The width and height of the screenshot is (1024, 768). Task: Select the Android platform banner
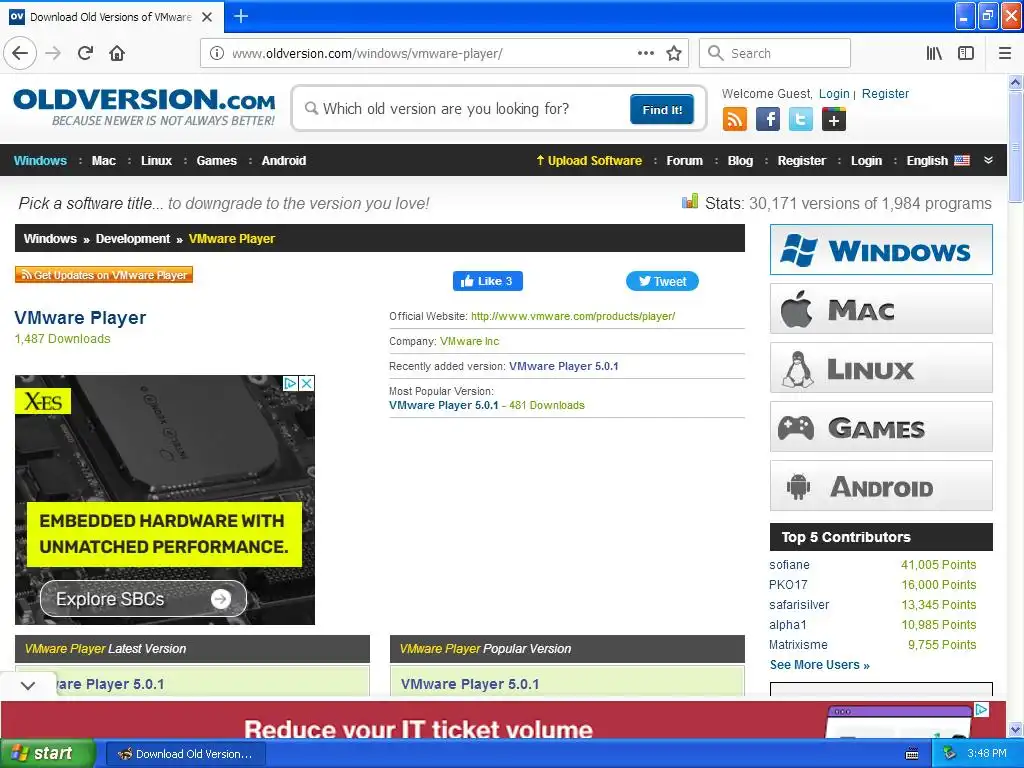[x=881, y=486]
